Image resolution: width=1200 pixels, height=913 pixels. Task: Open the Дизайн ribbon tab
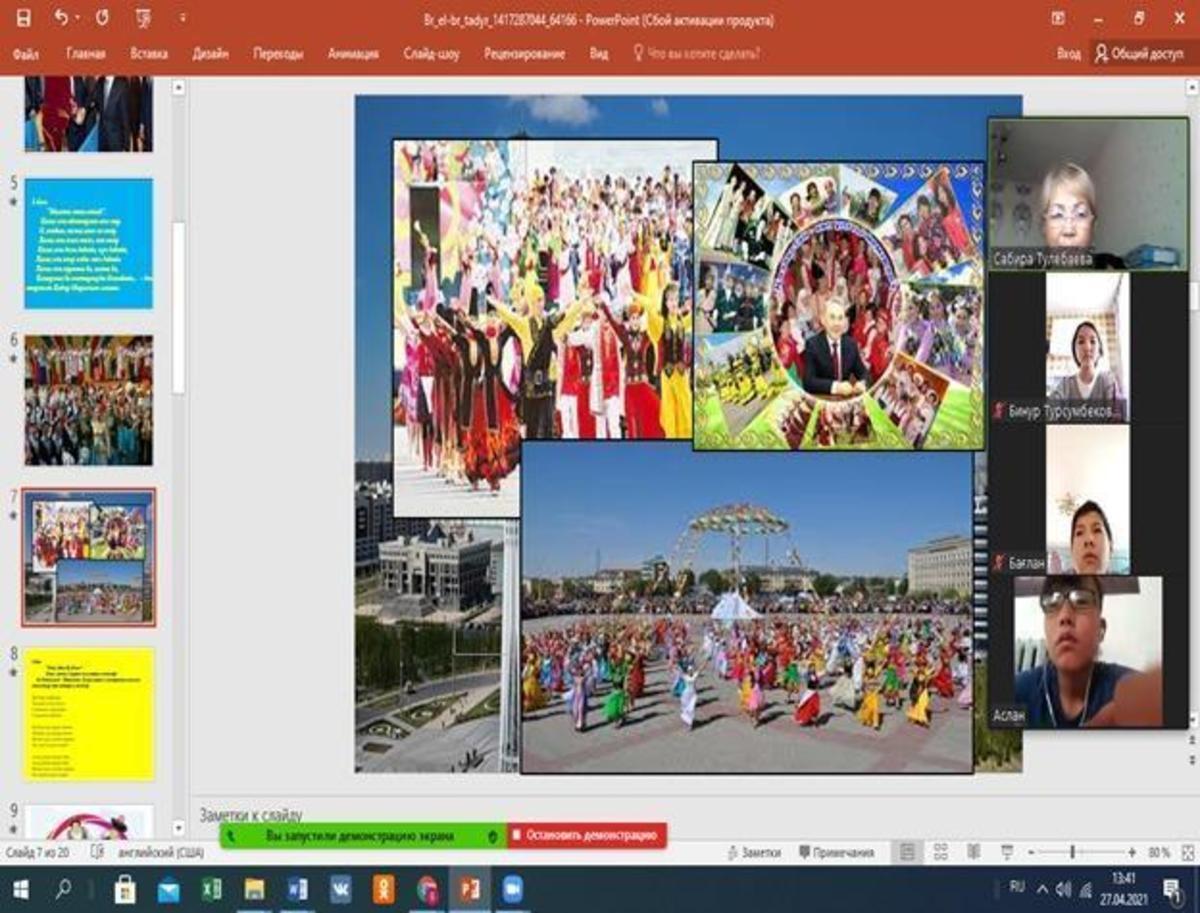210,54
